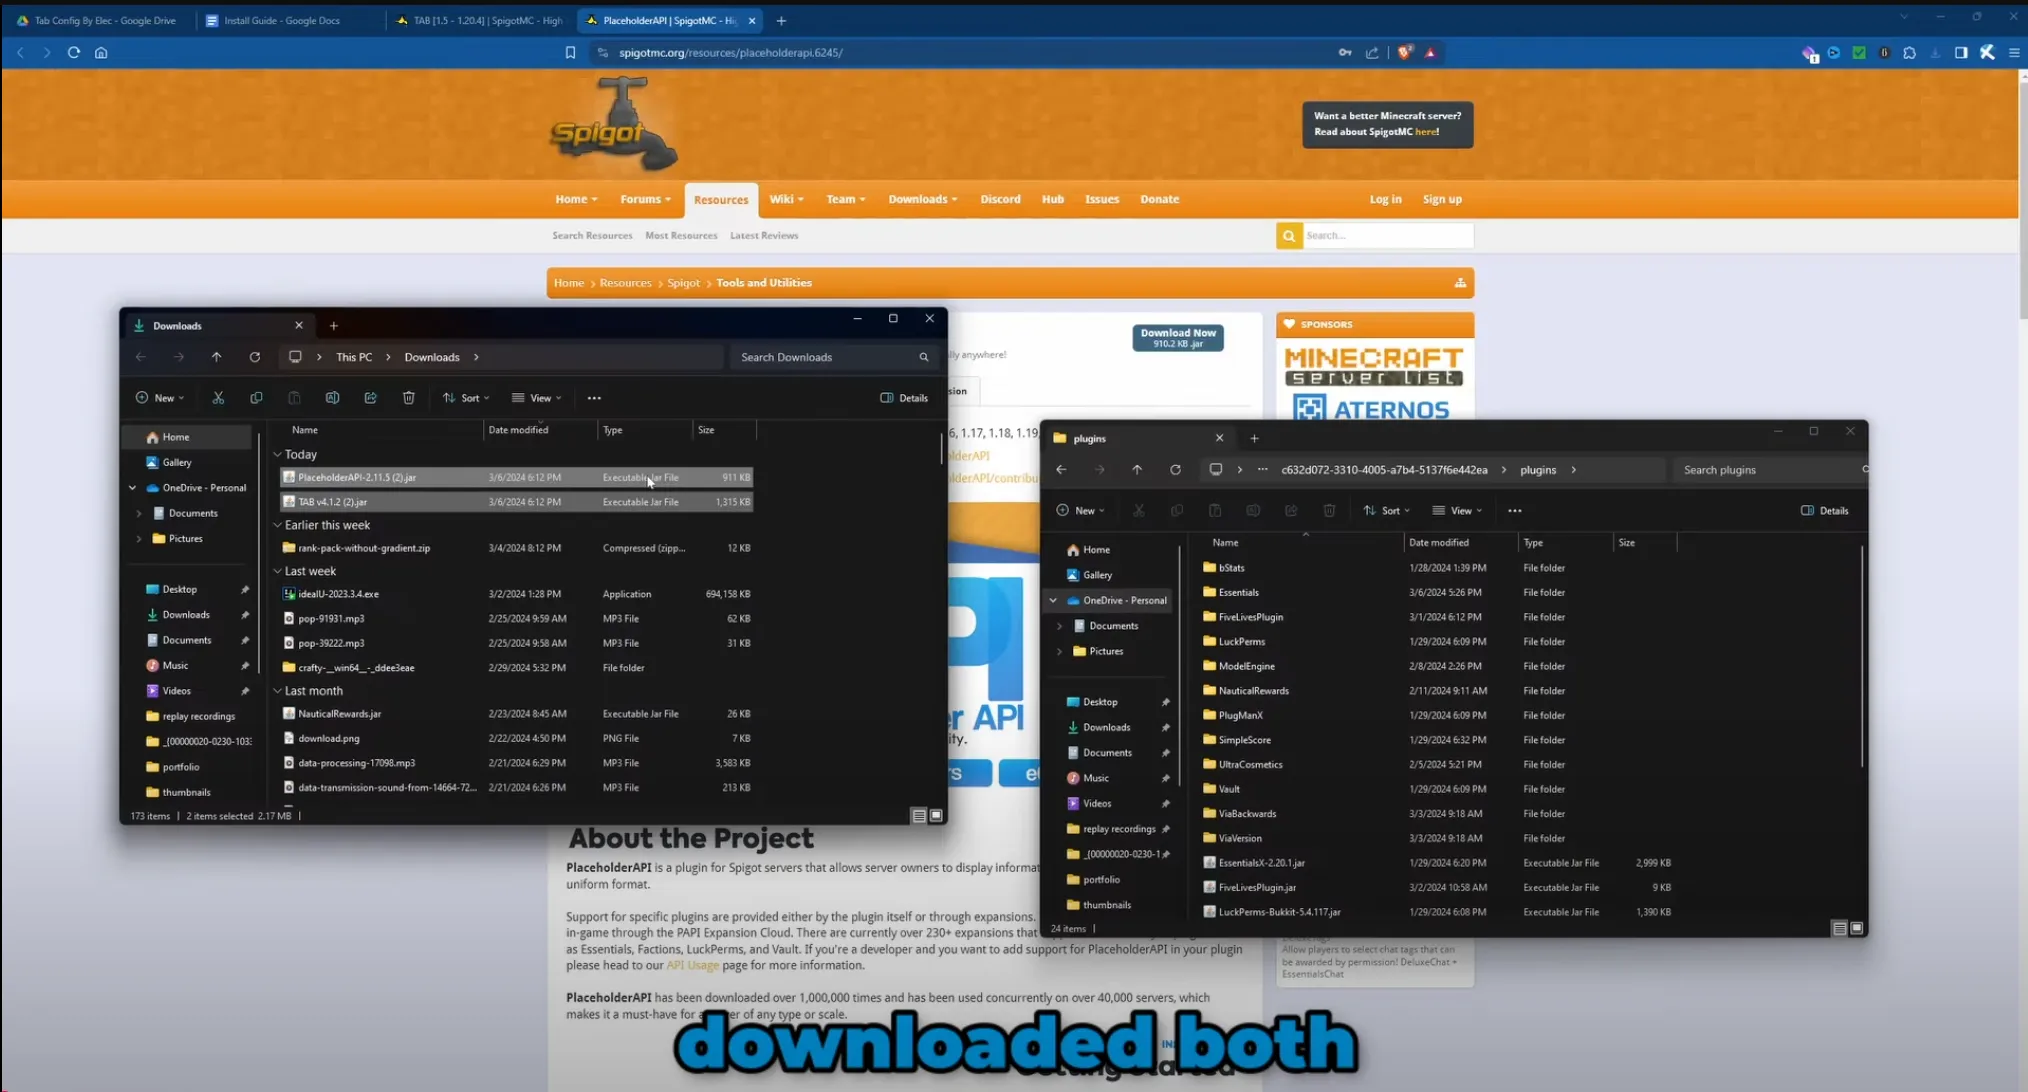Open the Downloads menu on Spigot navbar
This screenshot has width=2028, height=1092.
tap(922, 199)
